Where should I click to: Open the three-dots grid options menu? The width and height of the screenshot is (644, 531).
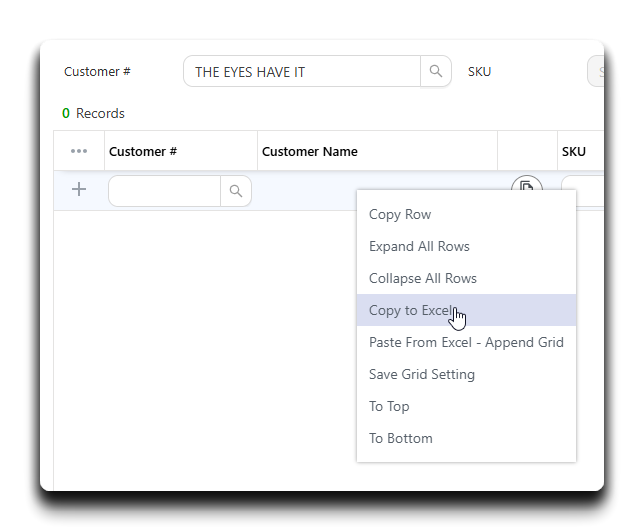click(x=79, y=151)
